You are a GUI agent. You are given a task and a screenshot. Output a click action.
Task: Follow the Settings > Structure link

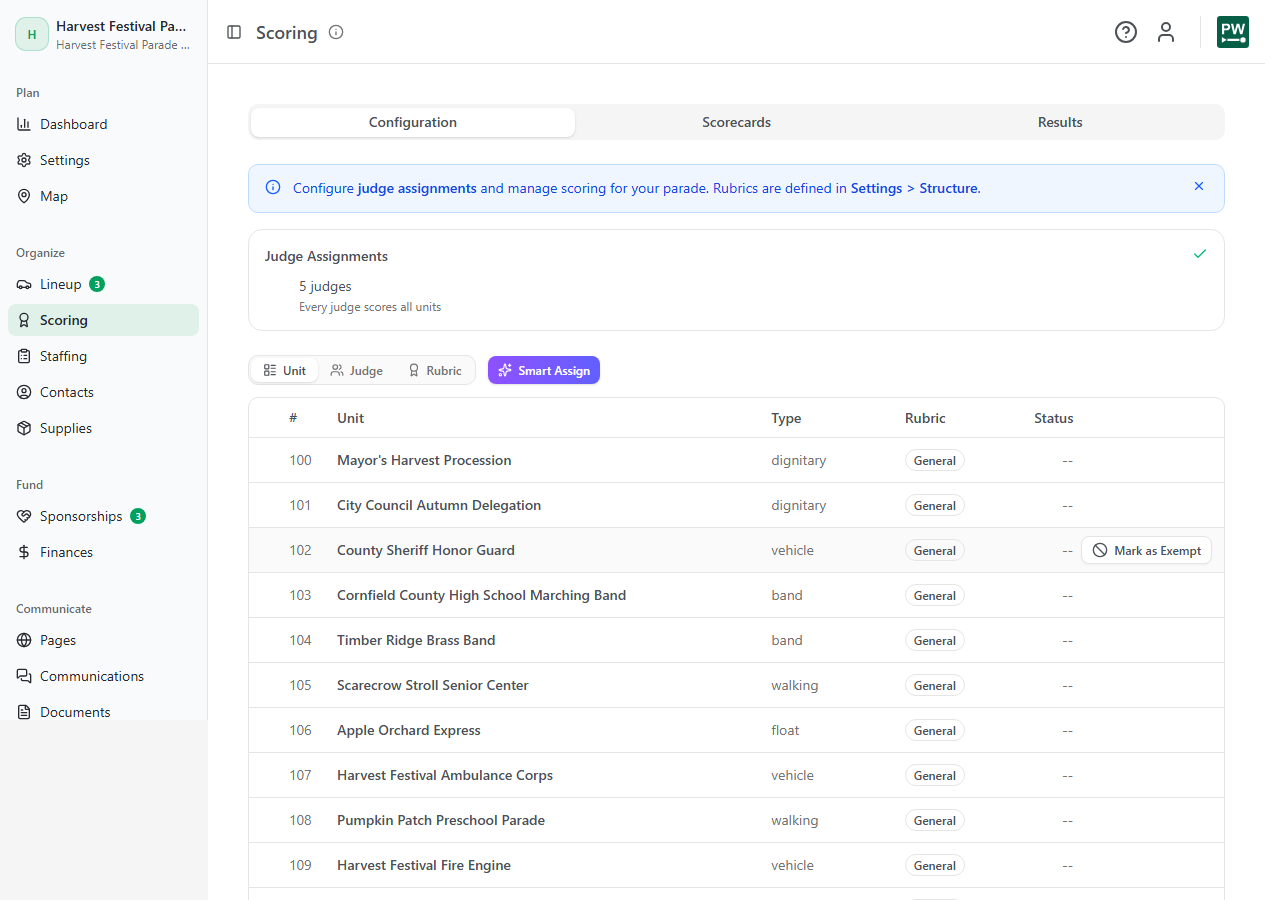[914, 188]
